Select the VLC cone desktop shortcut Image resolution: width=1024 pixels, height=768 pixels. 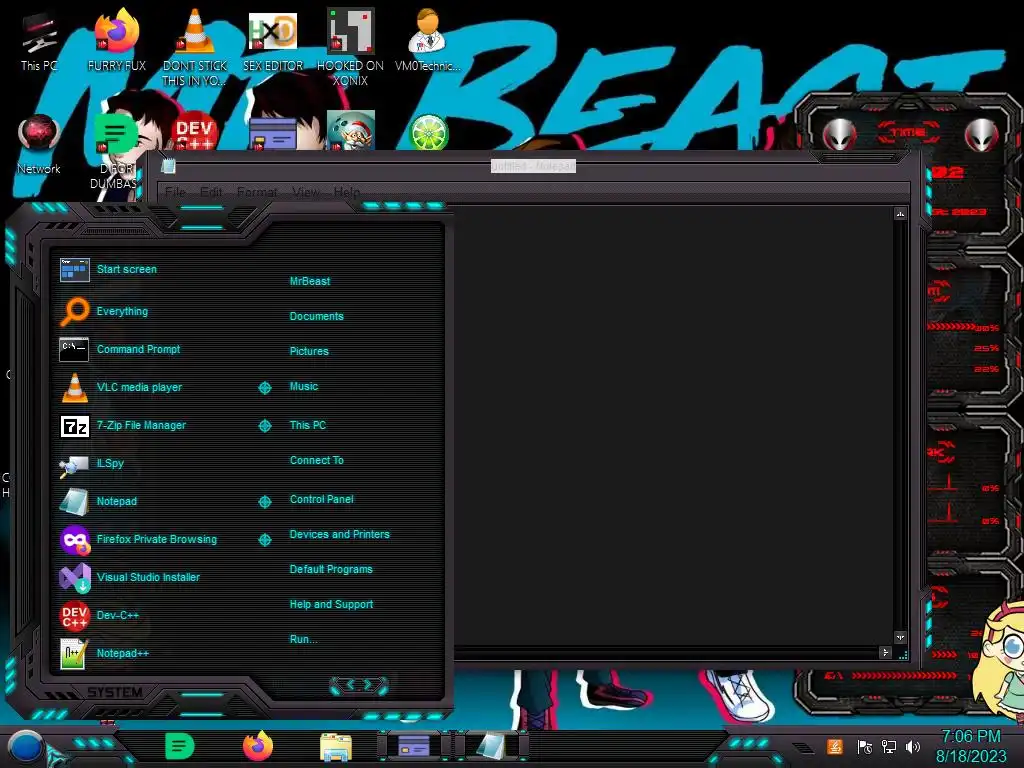[195, 46]
